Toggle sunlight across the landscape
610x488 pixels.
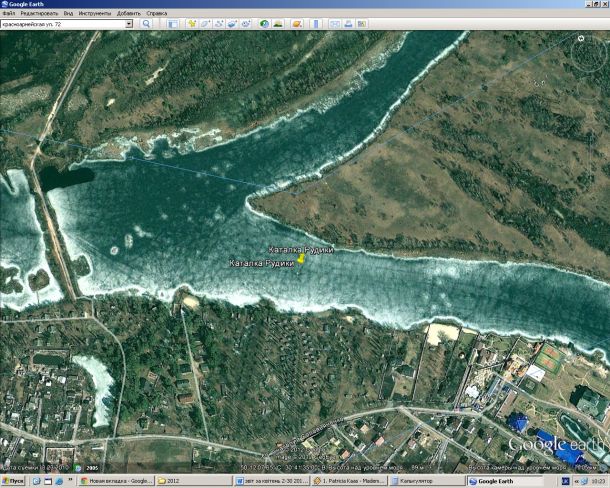click(x=279, y=23)
